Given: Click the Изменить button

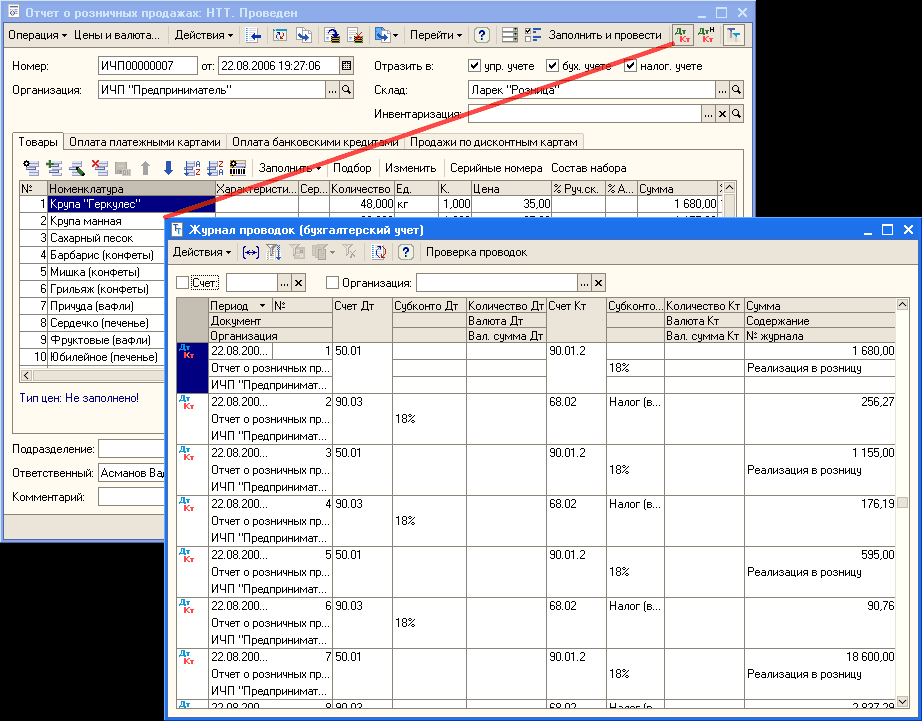Looking at the screenshot, I should coord(410,168).
